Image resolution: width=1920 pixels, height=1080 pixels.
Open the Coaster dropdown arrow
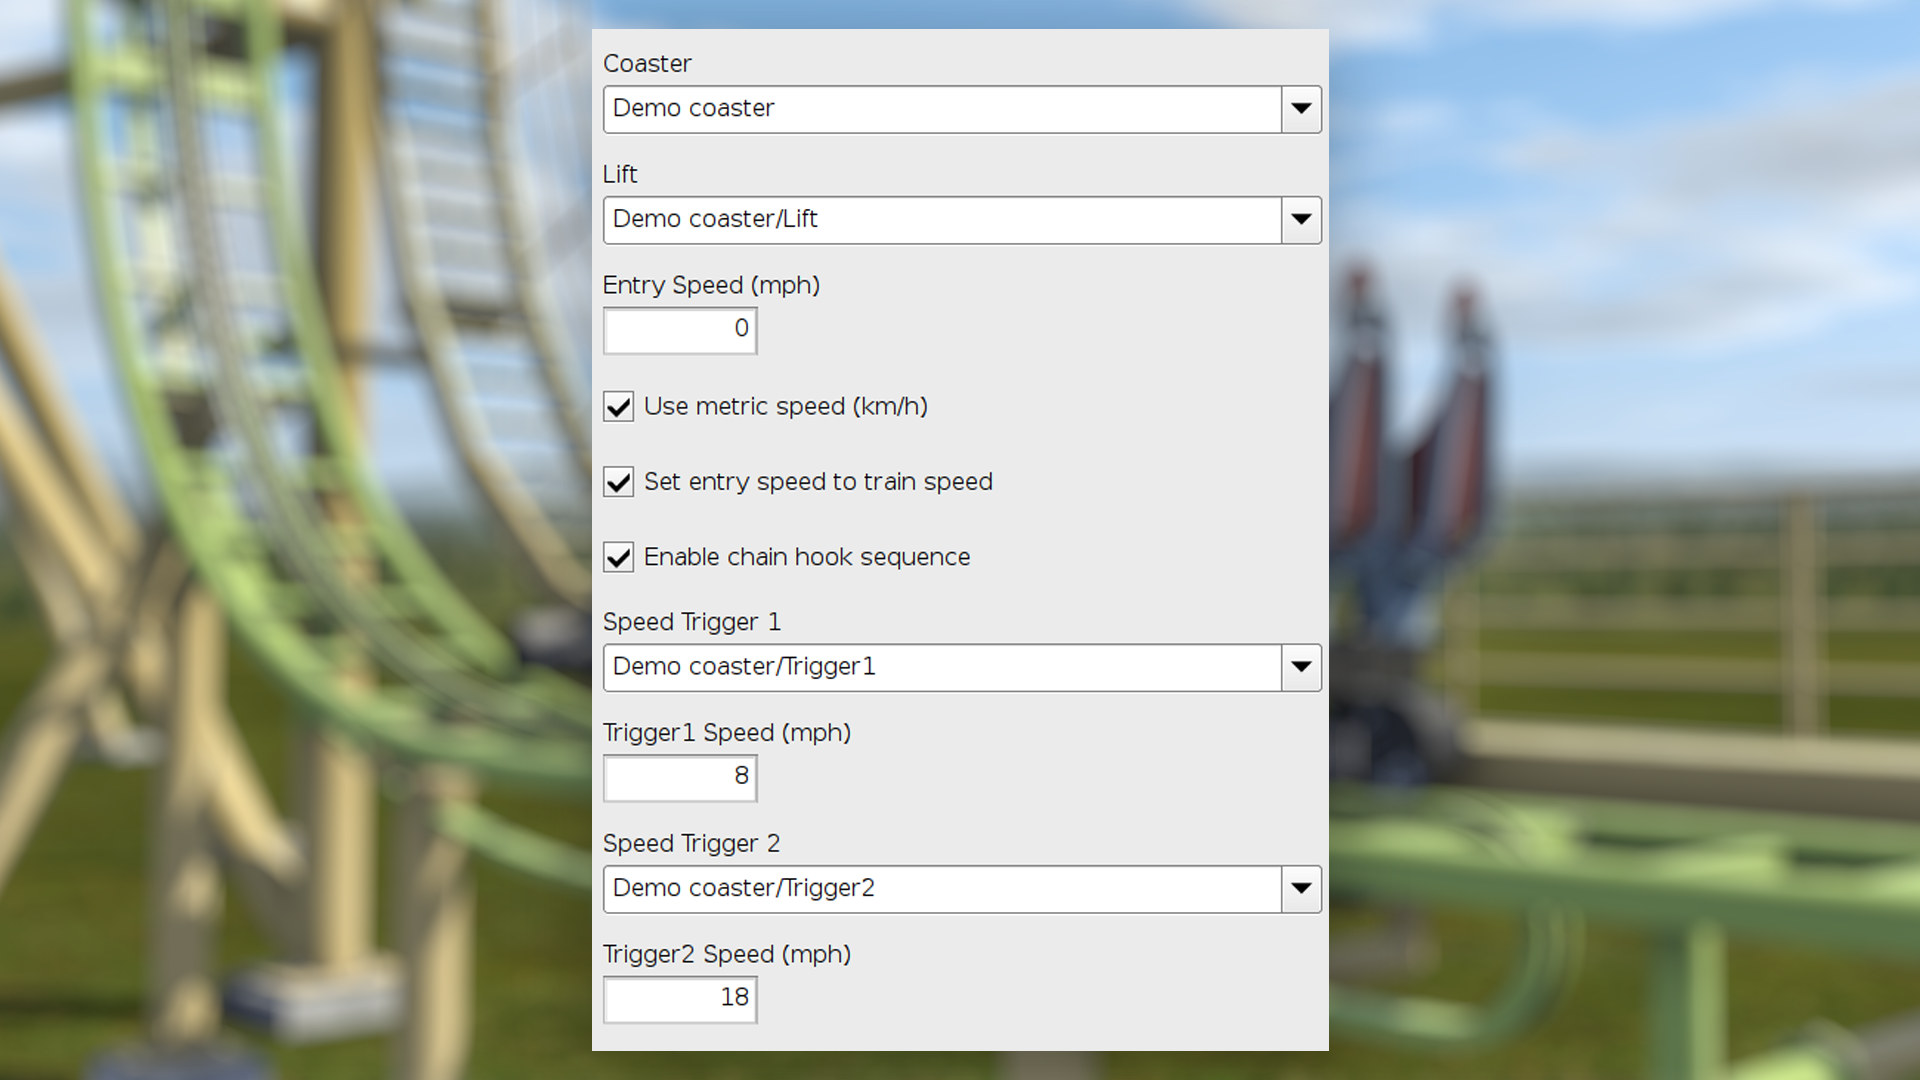coord(1301,109)
